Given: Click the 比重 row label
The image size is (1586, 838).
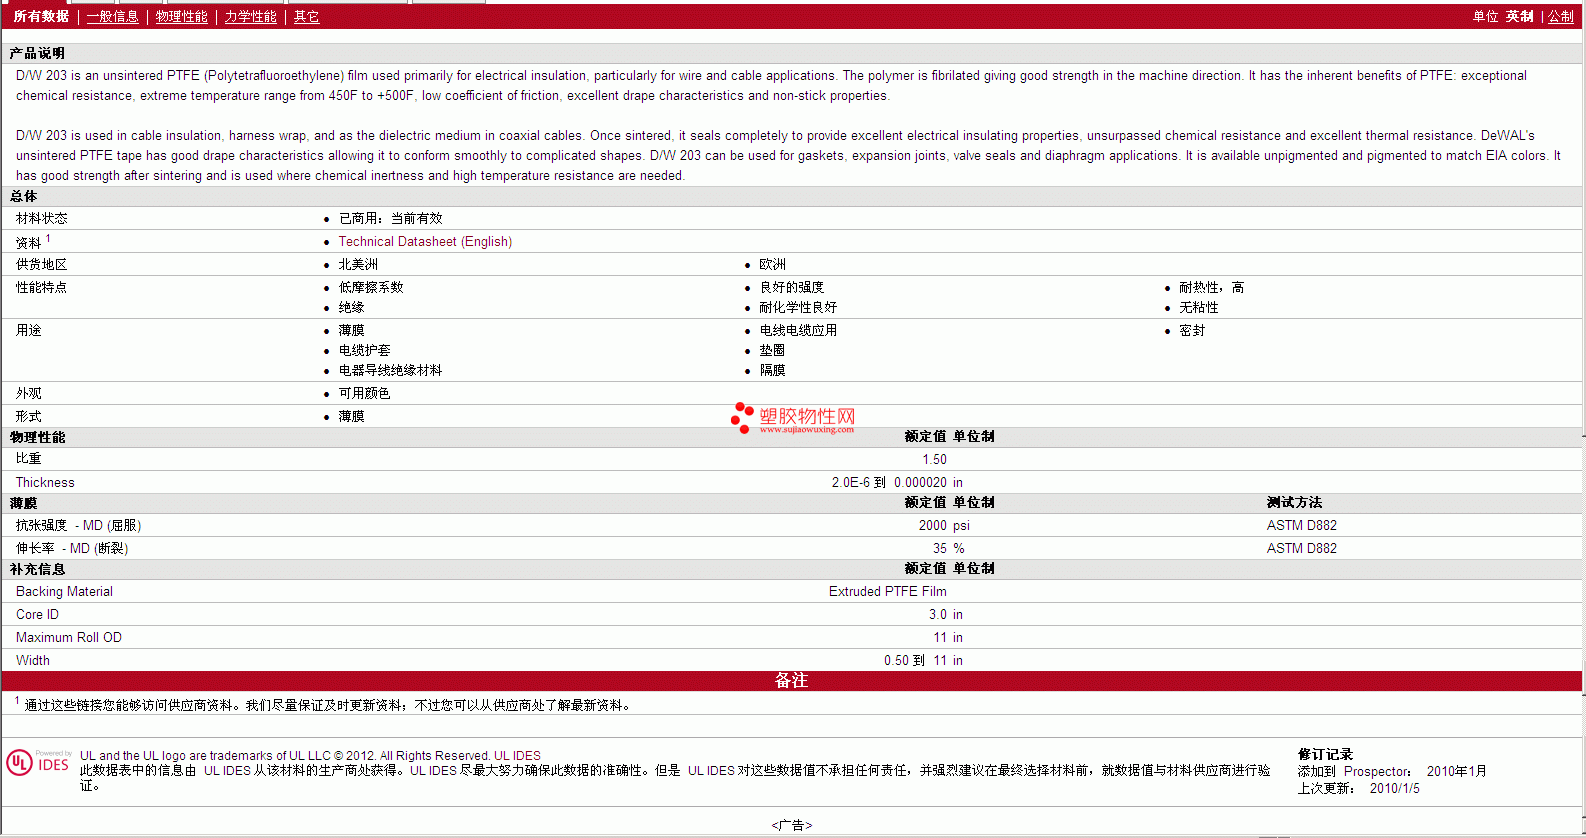Looking at the screenshot, I should [x=29, y=459].
